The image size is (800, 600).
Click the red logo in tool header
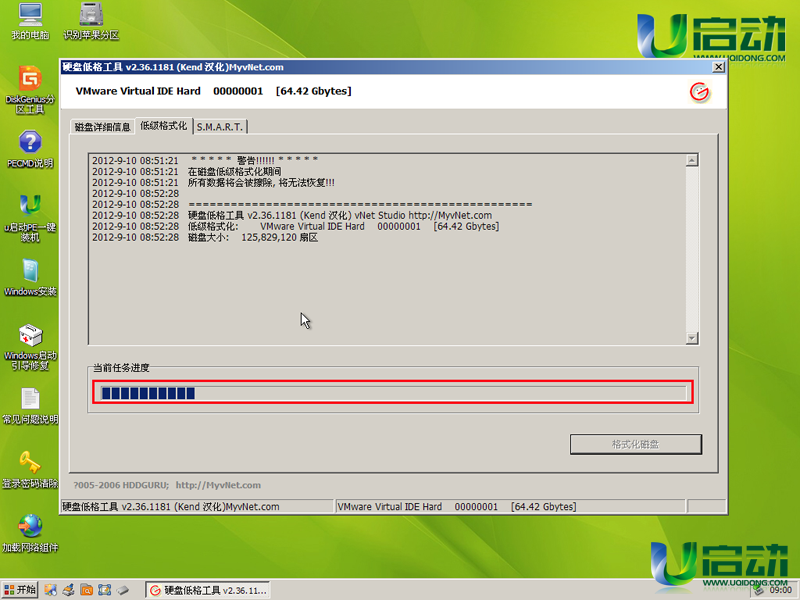699,92
